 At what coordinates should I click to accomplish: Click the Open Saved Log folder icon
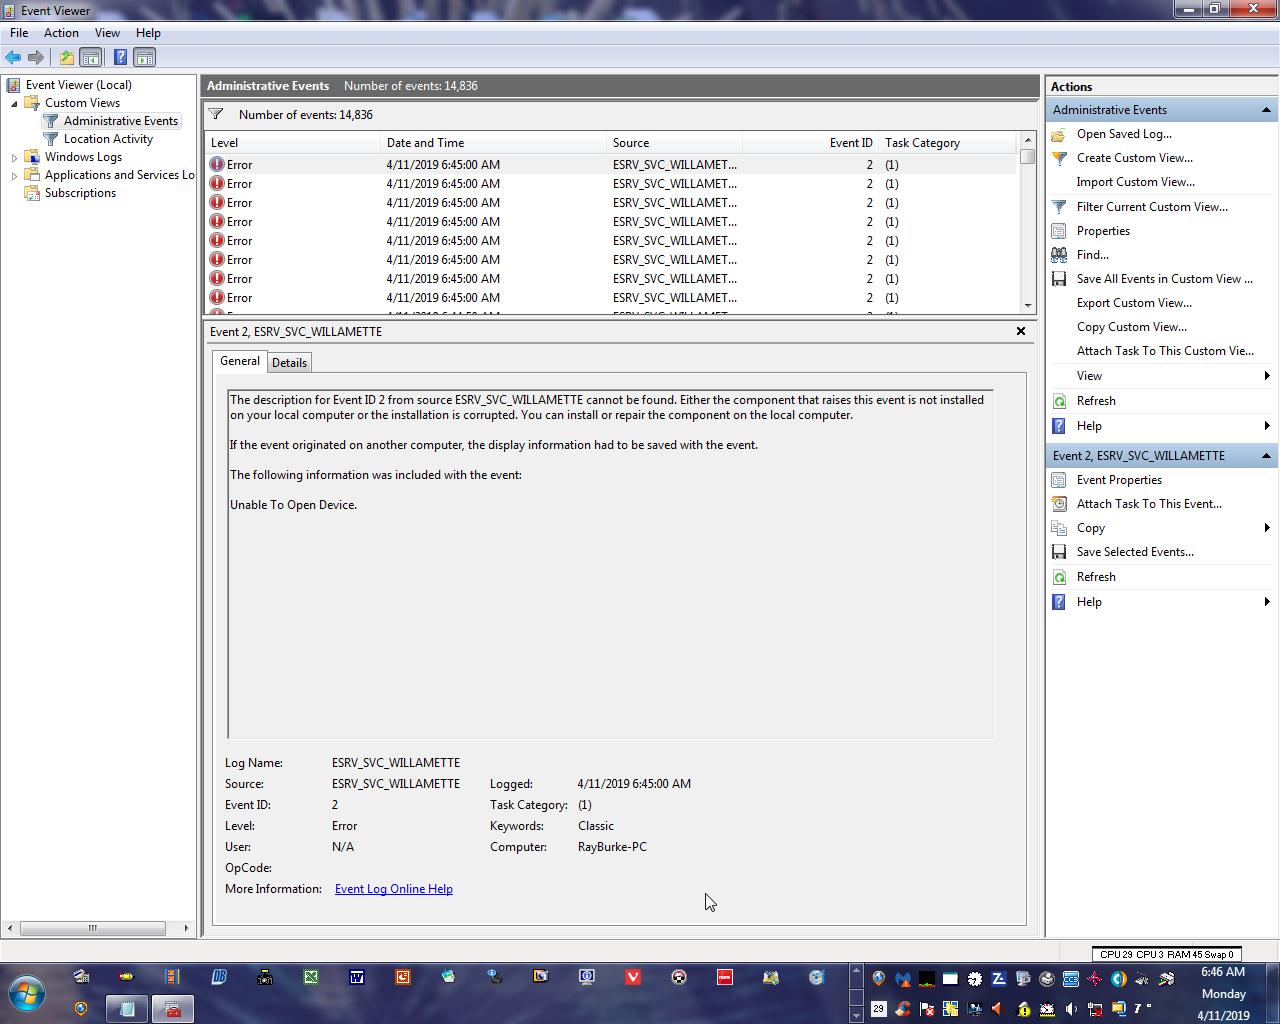click(1059, 134)
